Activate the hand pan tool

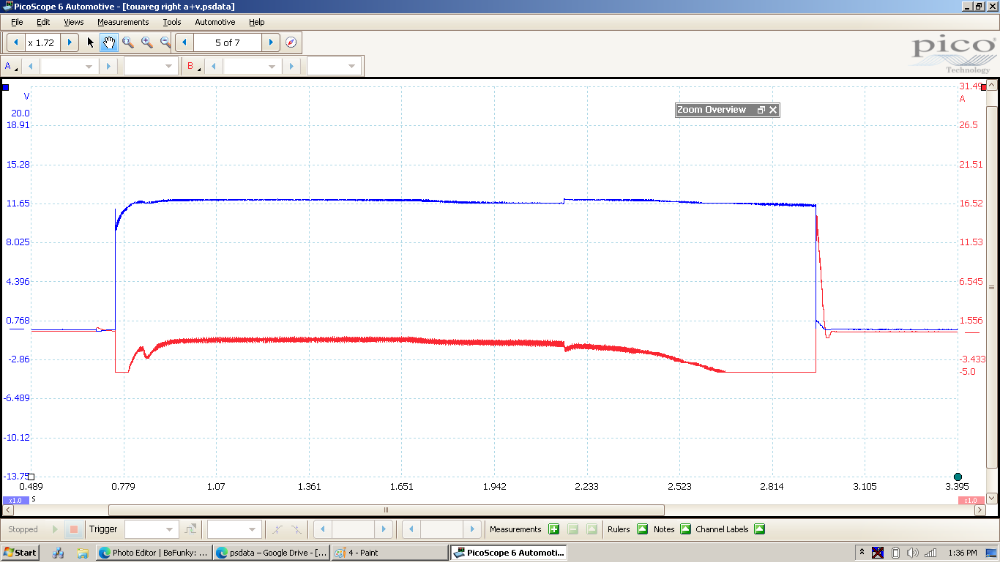click(x=109, y=43)
